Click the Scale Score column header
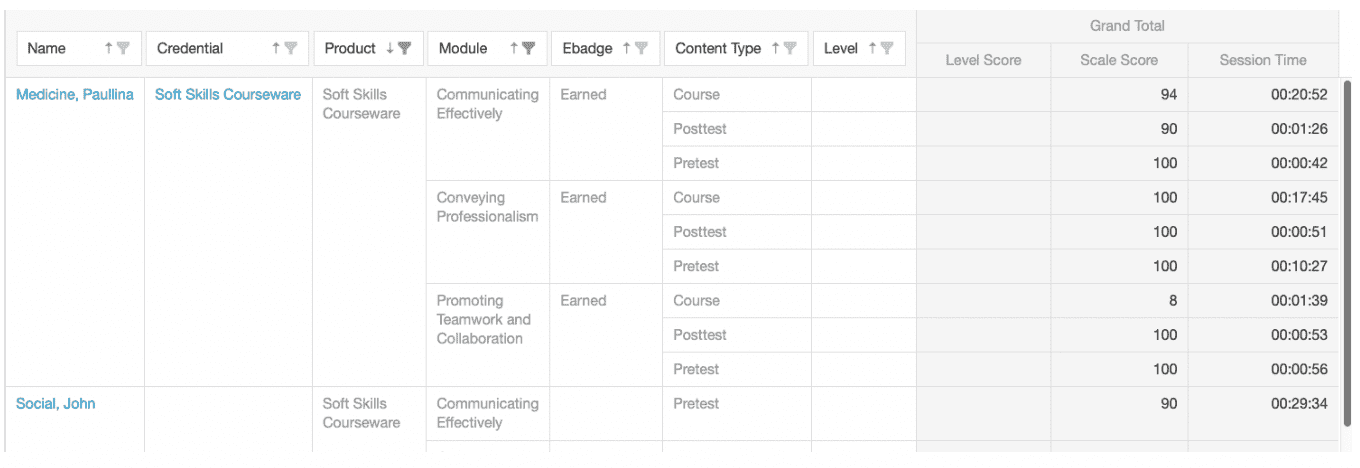 tap(1119, 60)
